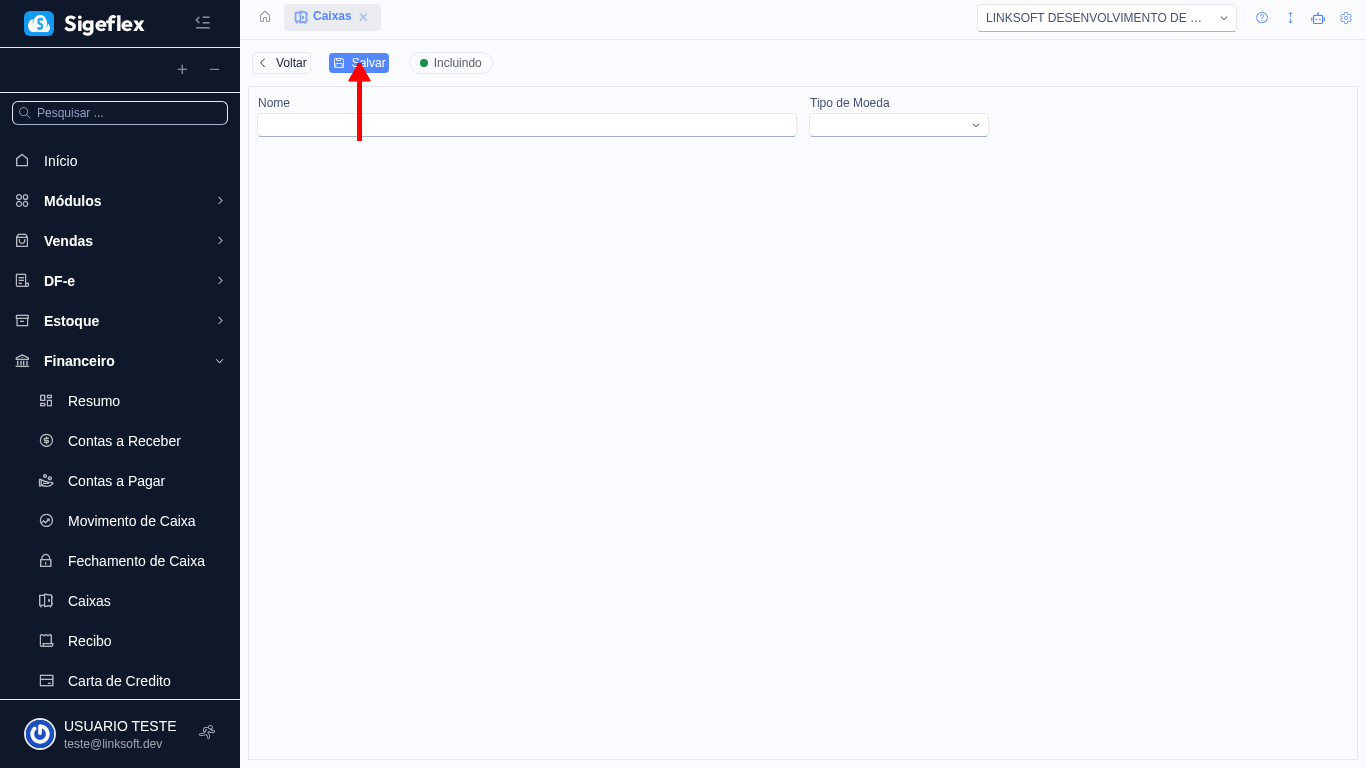
Task: Click the Voltar button
Action: [x=282, y=63]
